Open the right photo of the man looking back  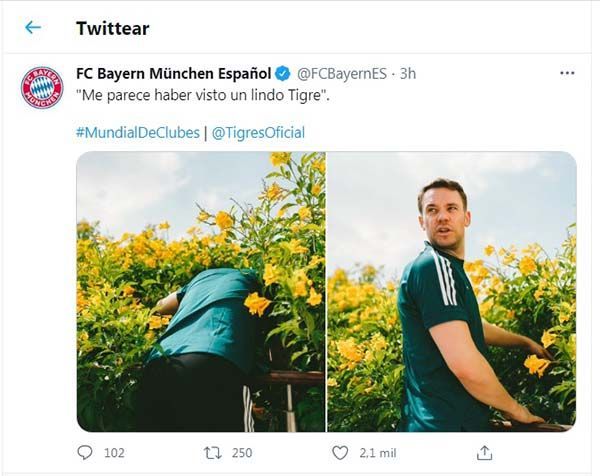pos(451,291)
